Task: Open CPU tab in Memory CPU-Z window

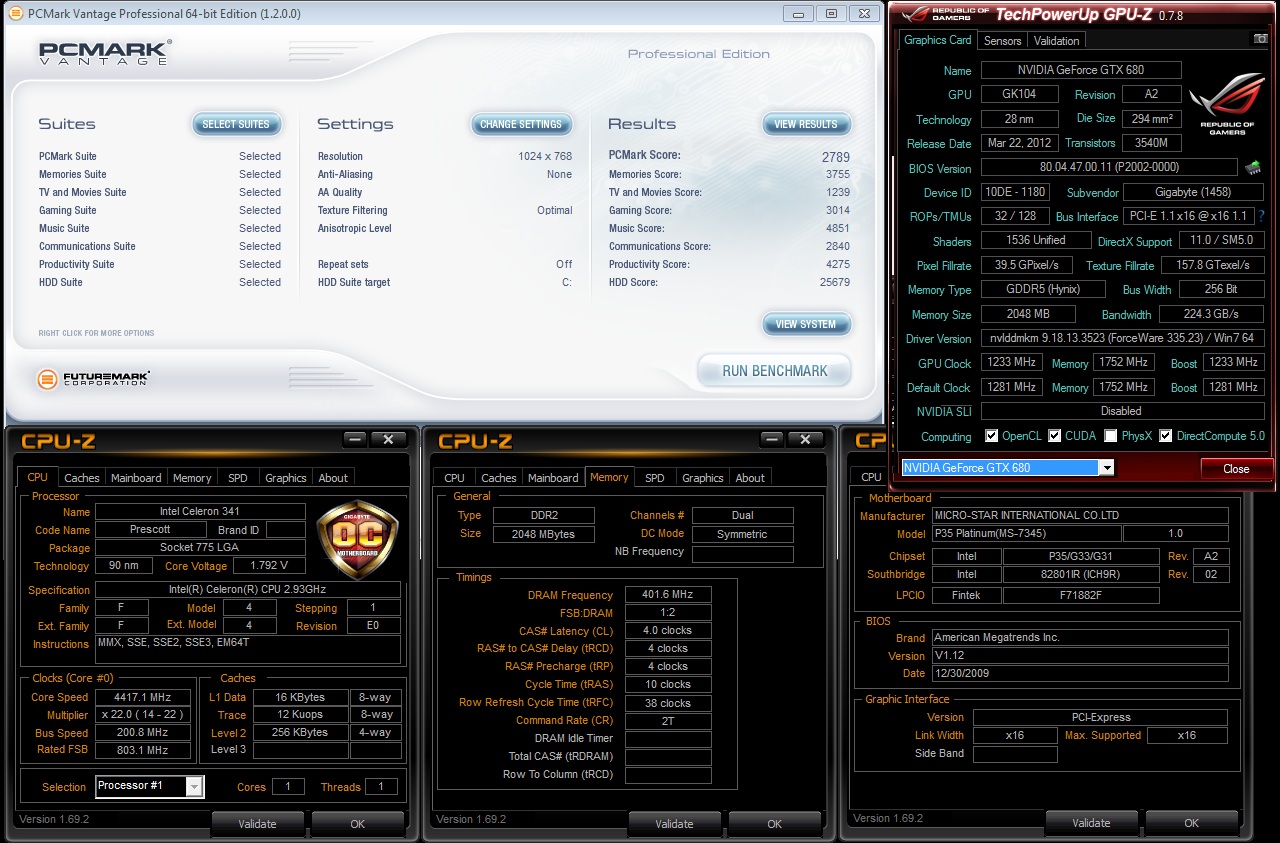Action: pyautogui.click(x=454, y=478)
